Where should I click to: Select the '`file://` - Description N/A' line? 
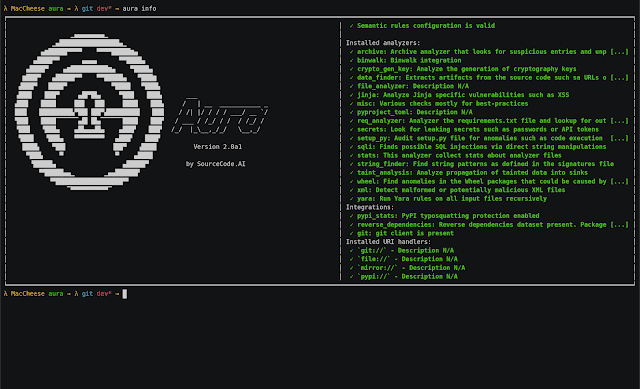(403, 259)
